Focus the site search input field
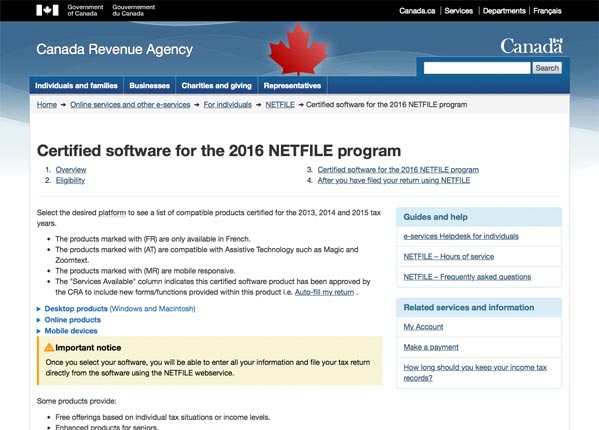 tap(477, 68)
